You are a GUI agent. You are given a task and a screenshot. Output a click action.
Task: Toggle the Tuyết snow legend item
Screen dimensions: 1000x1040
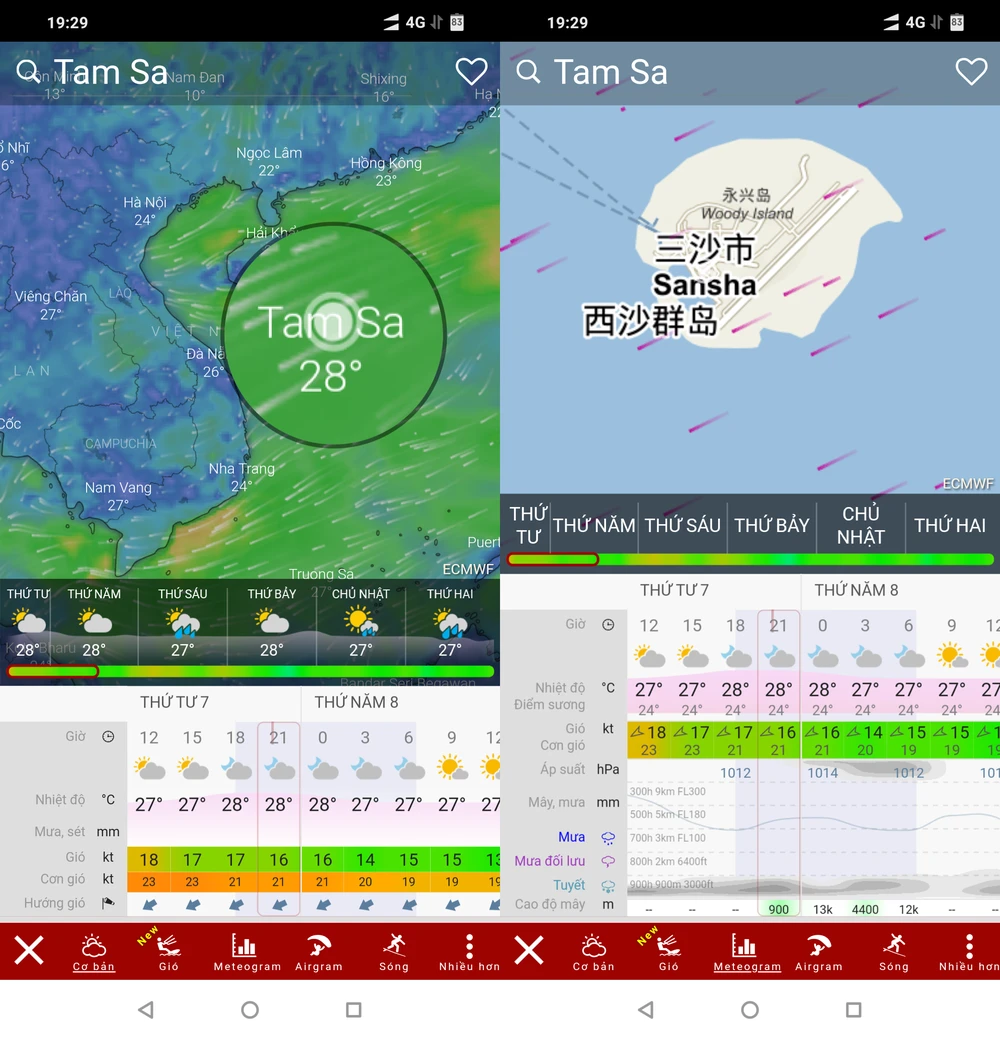tap(608, 886)
